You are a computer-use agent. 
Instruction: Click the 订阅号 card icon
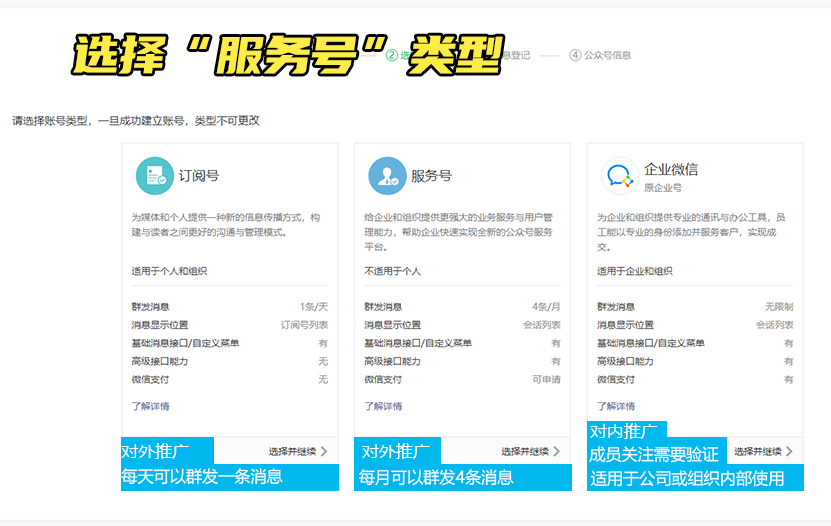[x=155, y=176]
